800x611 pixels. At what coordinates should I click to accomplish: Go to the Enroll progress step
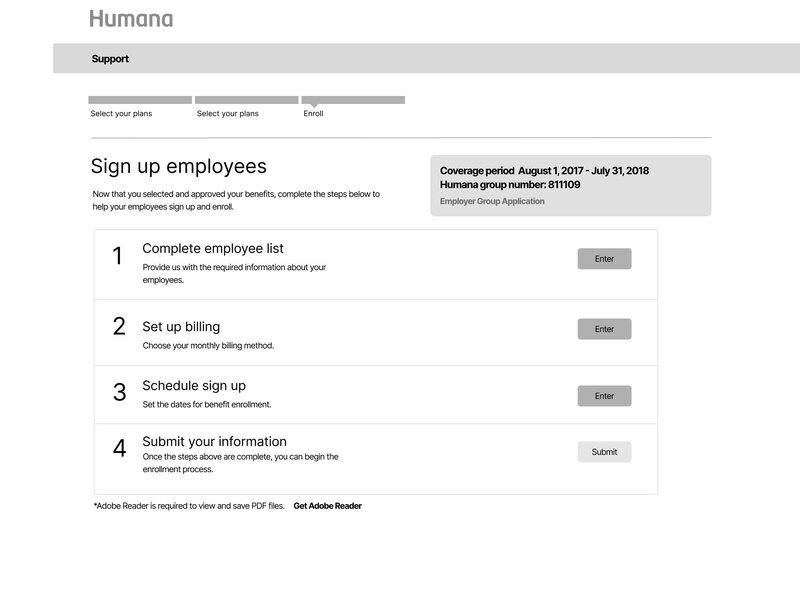(x=313, y=113)
